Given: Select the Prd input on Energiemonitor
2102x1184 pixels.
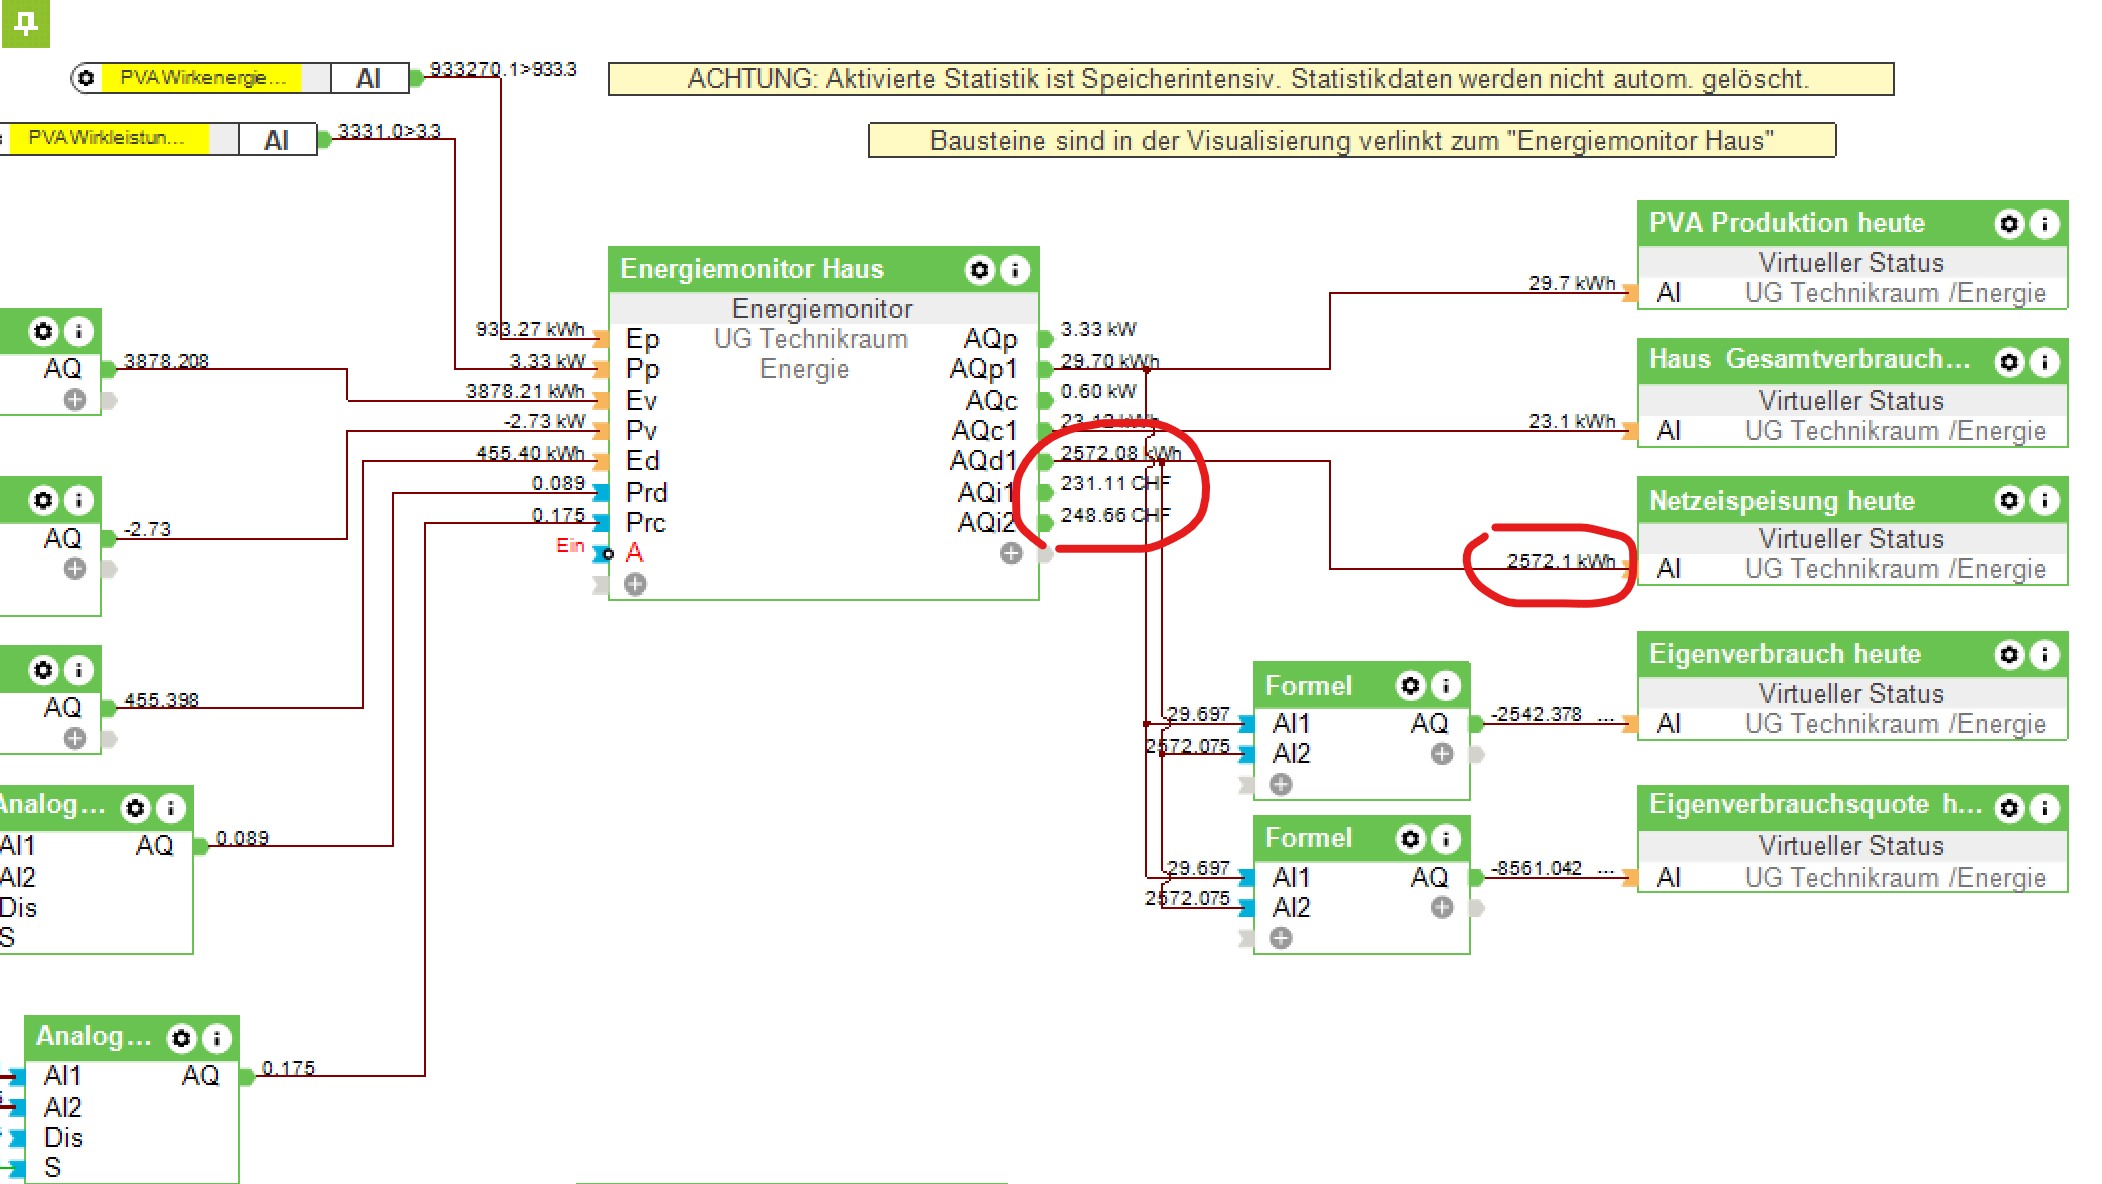Looking at the screenshot, I should tap(647, 492).
